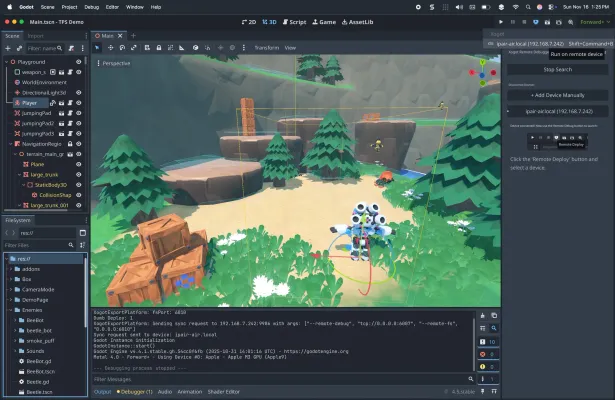Click the Instantiate Child Scene link icon
The image size is (615, 400).
pyautogui.click(x=19, y=47)
